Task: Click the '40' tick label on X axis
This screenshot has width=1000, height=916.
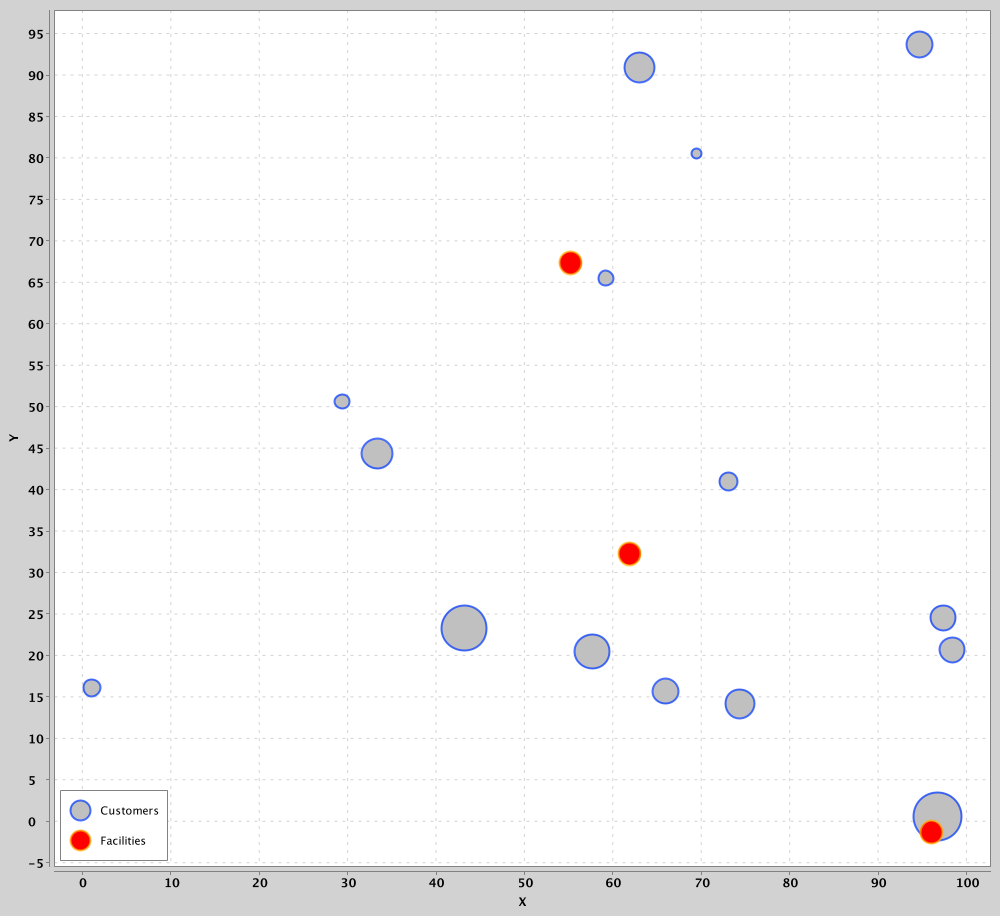Action: 436,883
